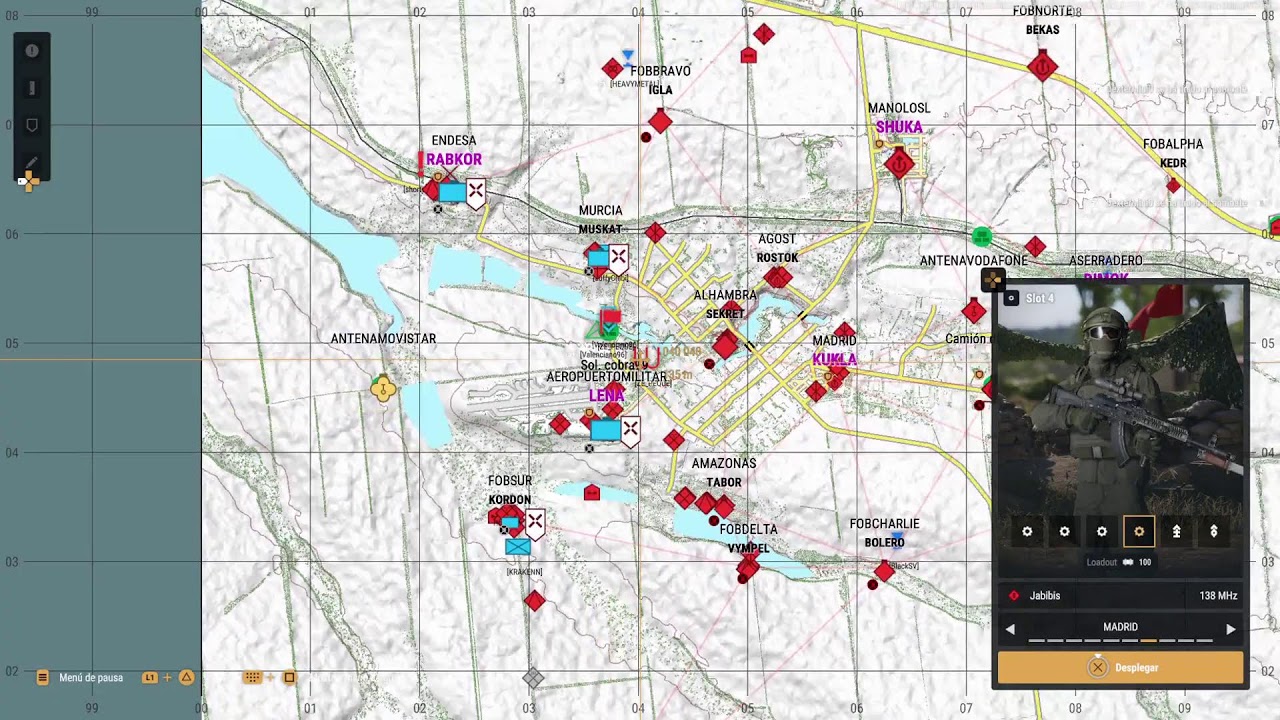Click the white crossed-tools shield at RABKOR

click(476, 193)
